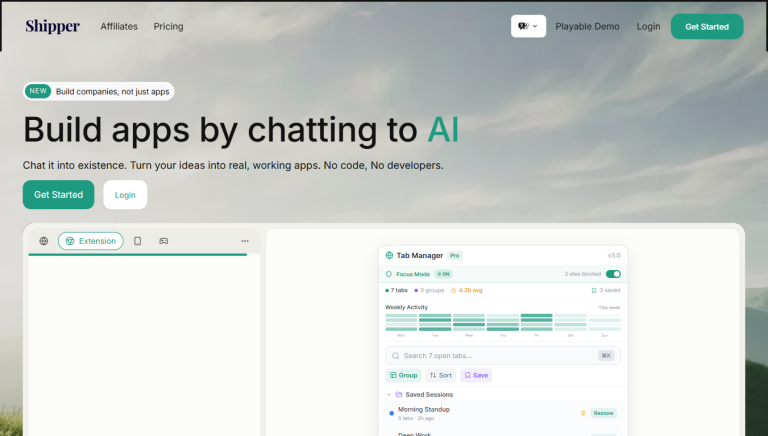
Task: Restore the Morning Standup session
Action: point(603,413)
